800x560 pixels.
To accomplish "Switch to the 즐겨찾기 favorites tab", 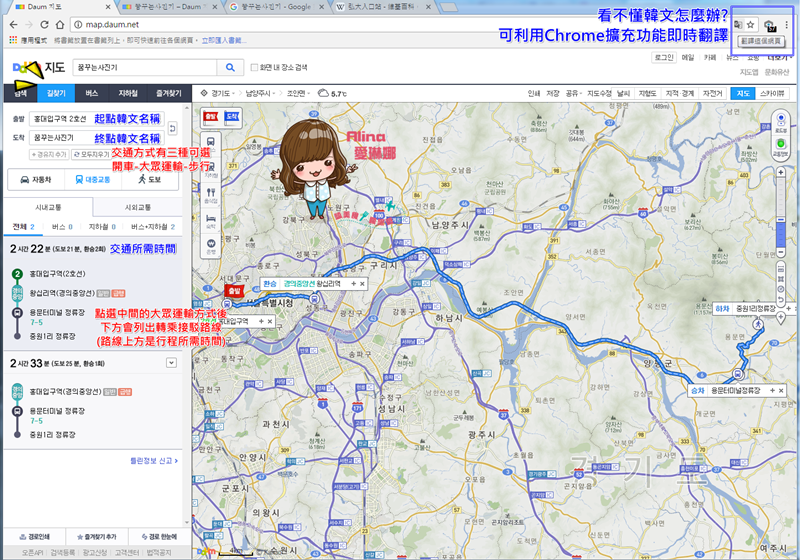I will [x=168, y=93].
